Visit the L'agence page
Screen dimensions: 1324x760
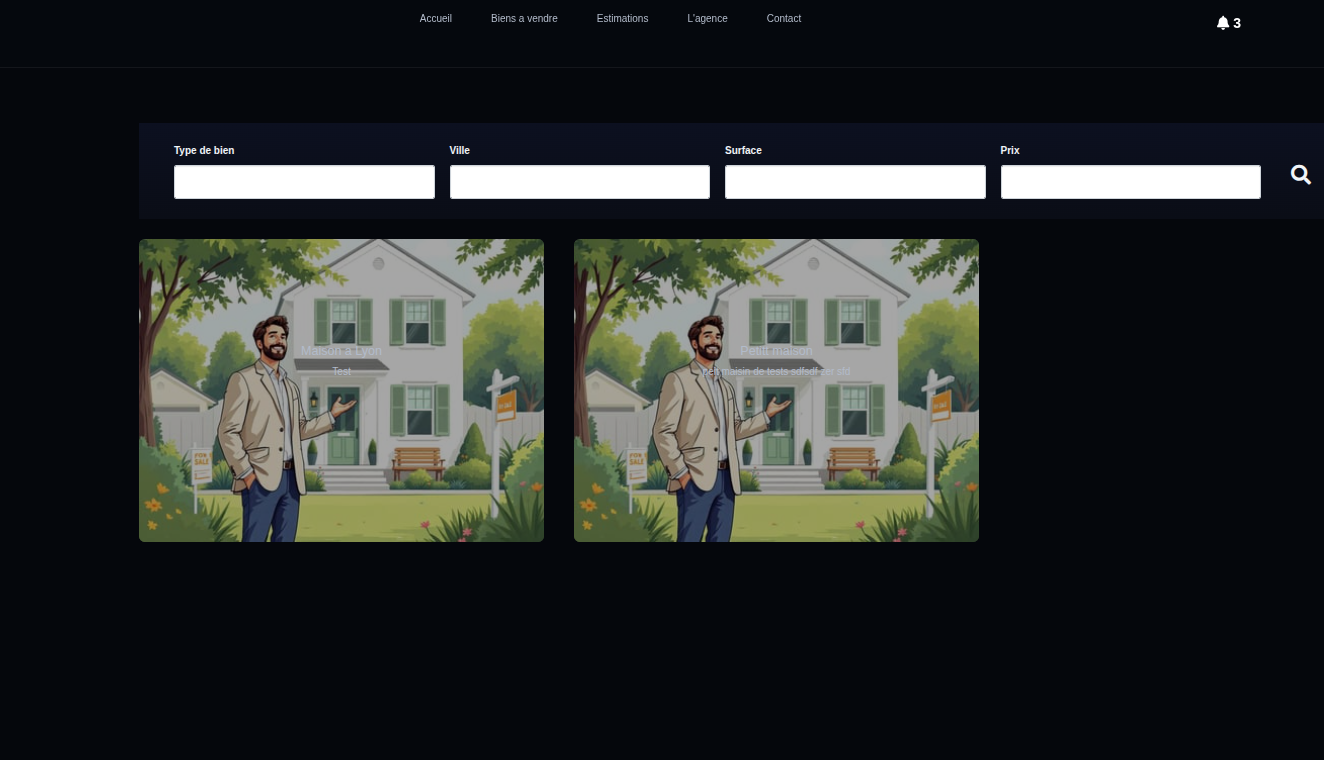coord(707,18)
